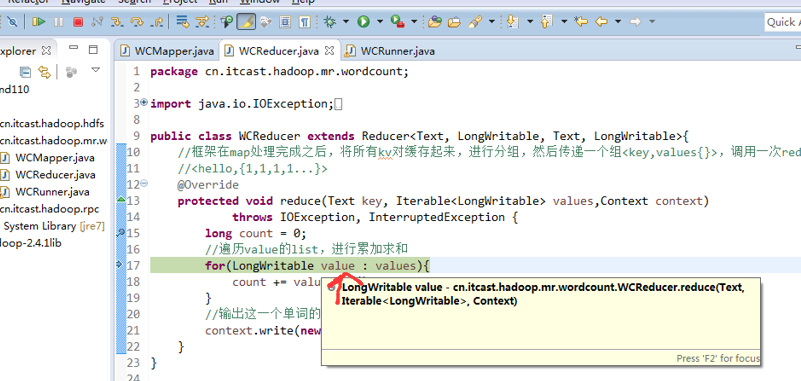
Task: Open Package Explorer View Menu triangle
Action: 96,70
